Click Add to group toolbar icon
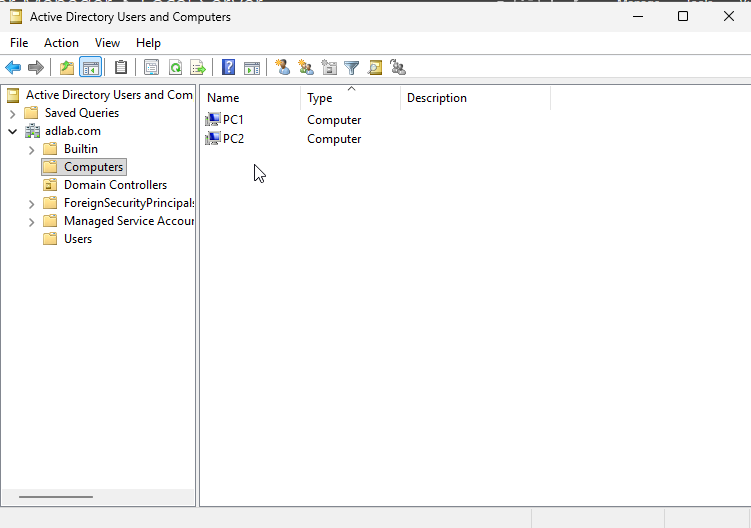This screenshot has width=751, height=528. pos(398,67)
